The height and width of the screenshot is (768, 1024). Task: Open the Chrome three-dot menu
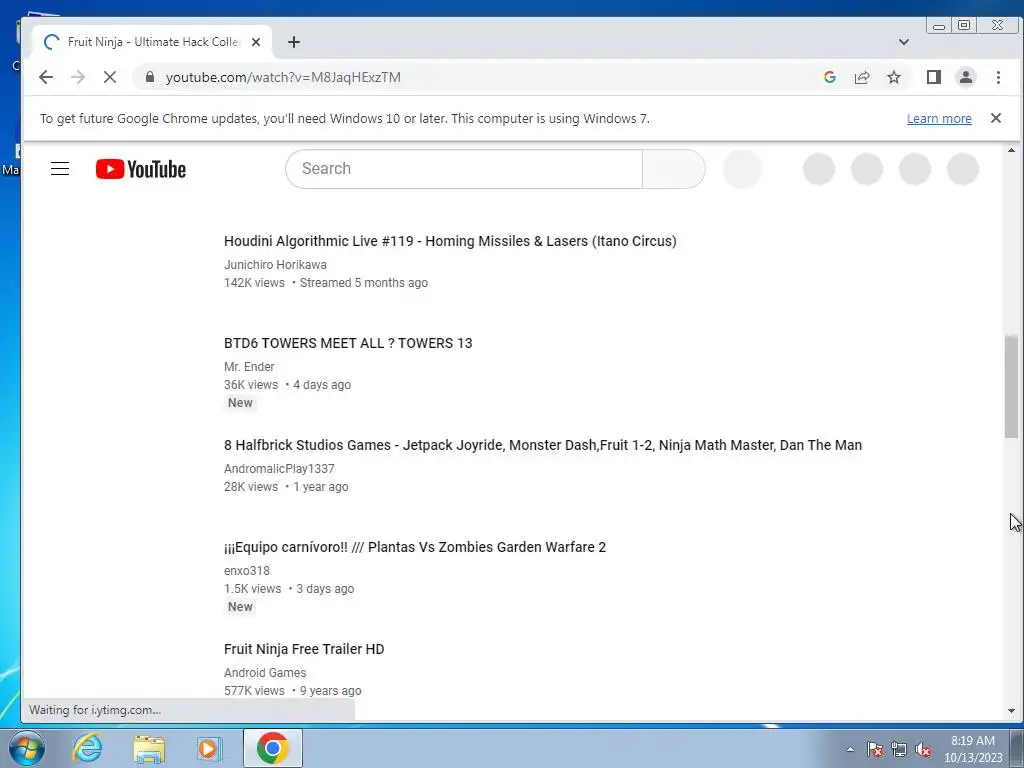[x=998, y=77]
